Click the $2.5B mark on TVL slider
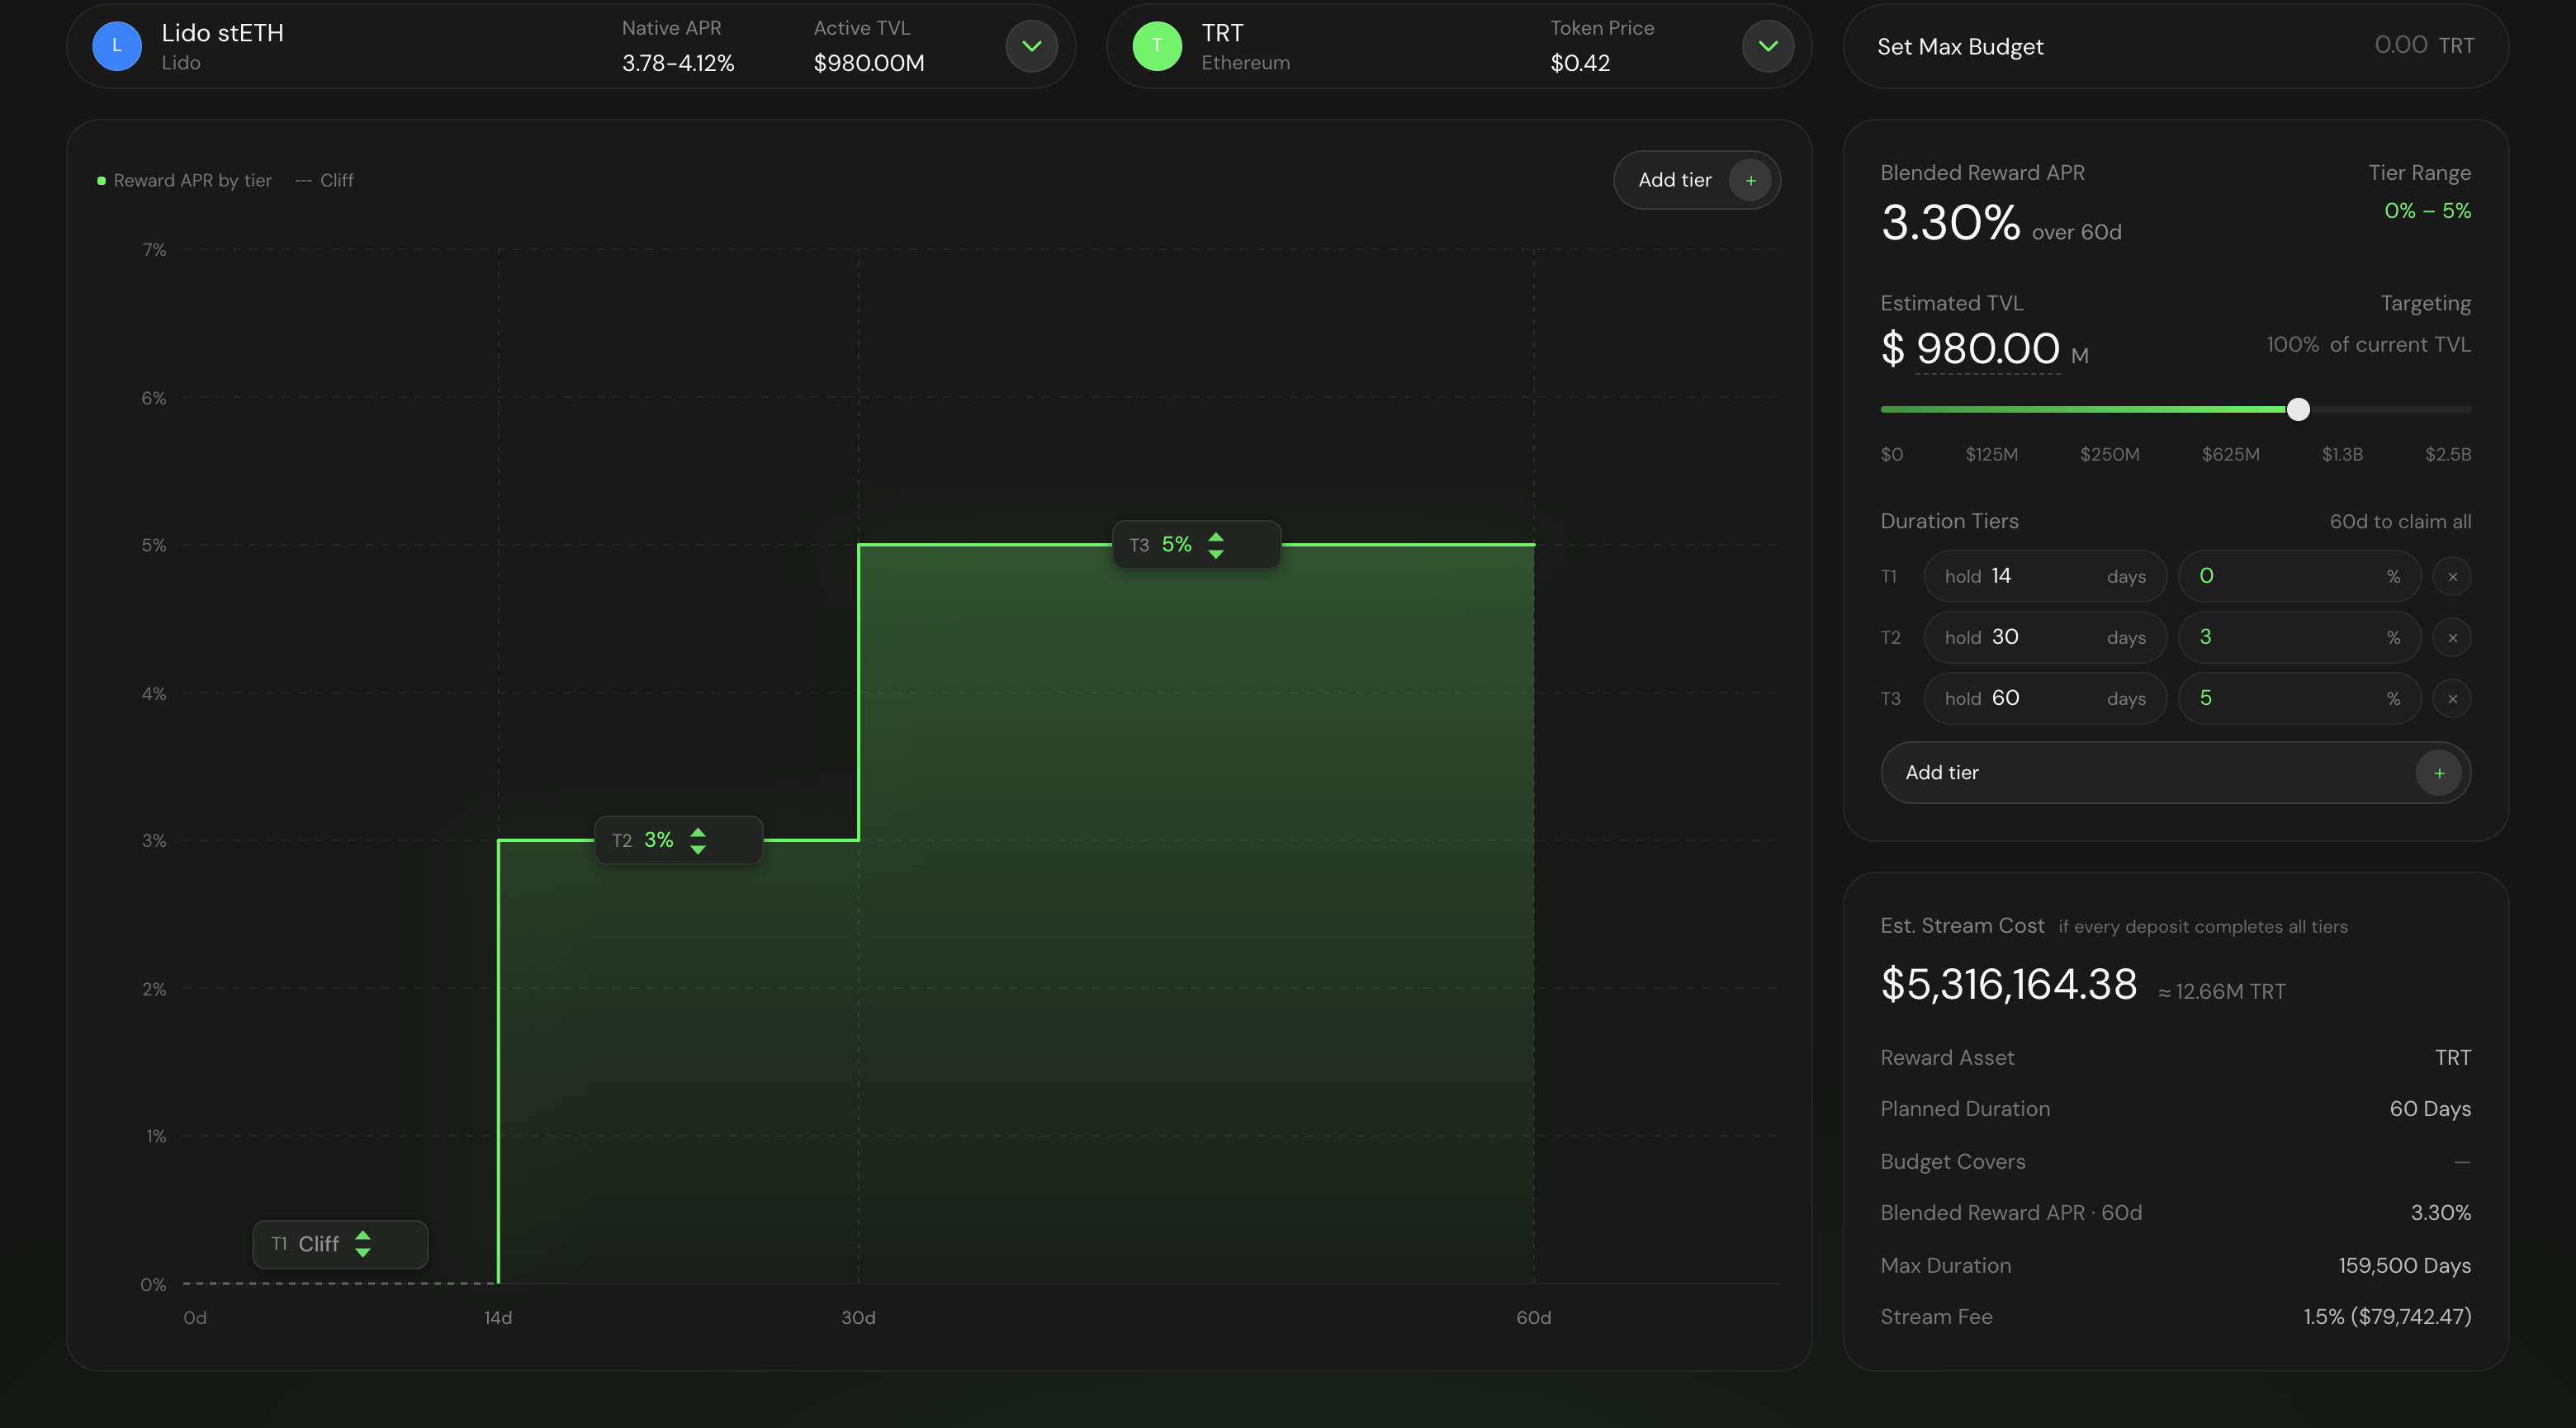2576x1428 pixels. click(x=2447, y=454)
